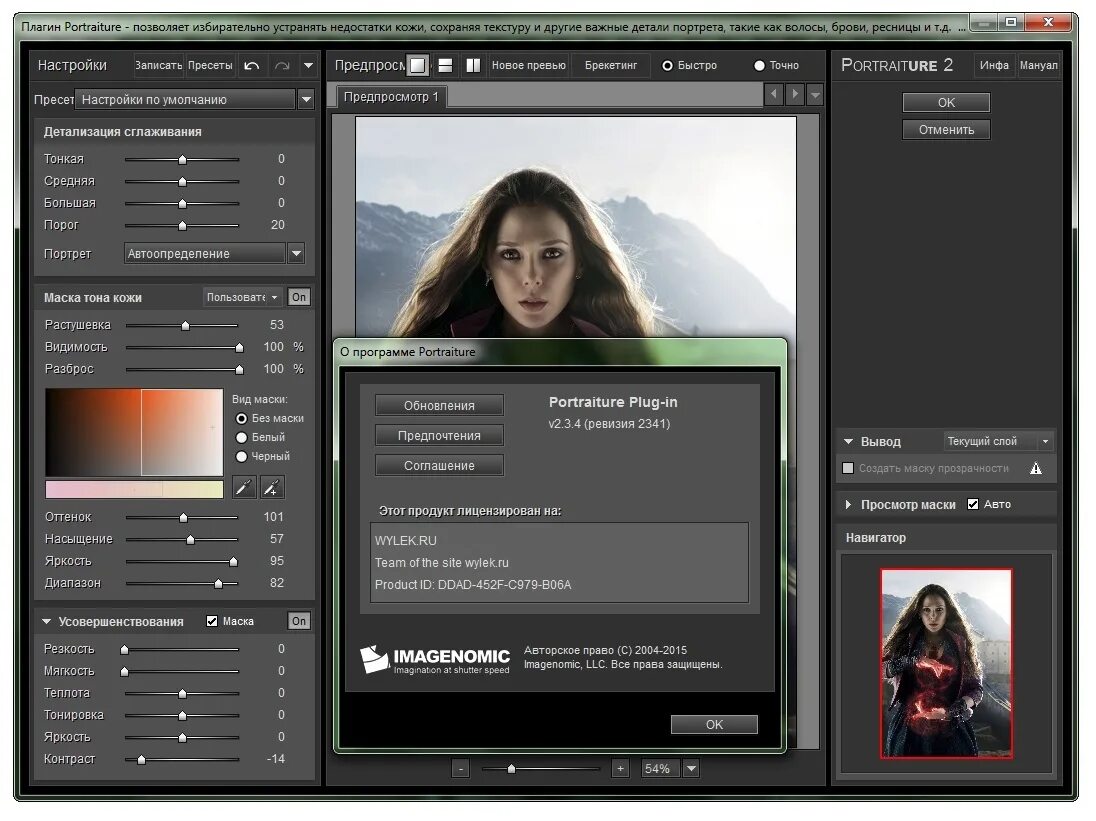This screenshot has height=821, width=1096.
Task: Open the Пресеты manager
Action: [210, 66]
